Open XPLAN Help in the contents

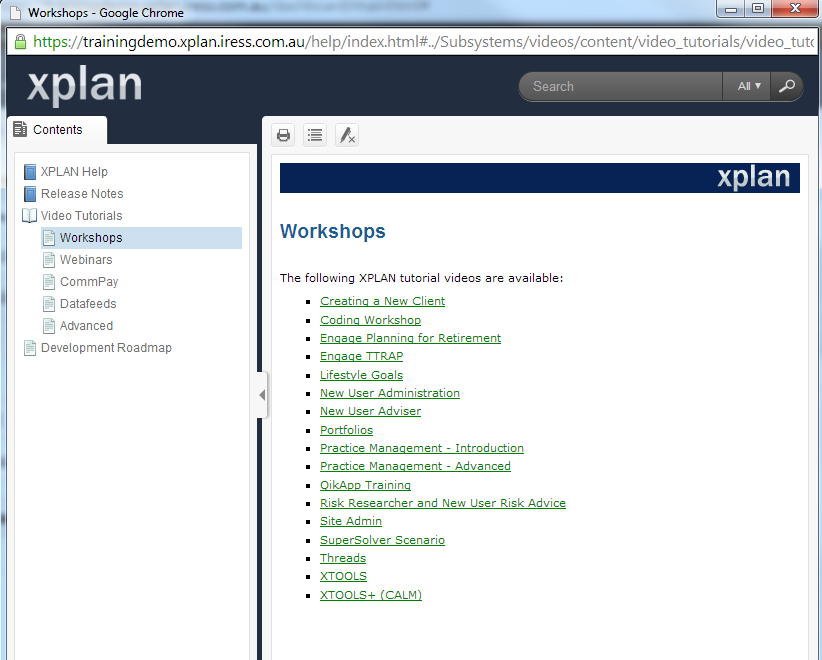tap(74, 171)
